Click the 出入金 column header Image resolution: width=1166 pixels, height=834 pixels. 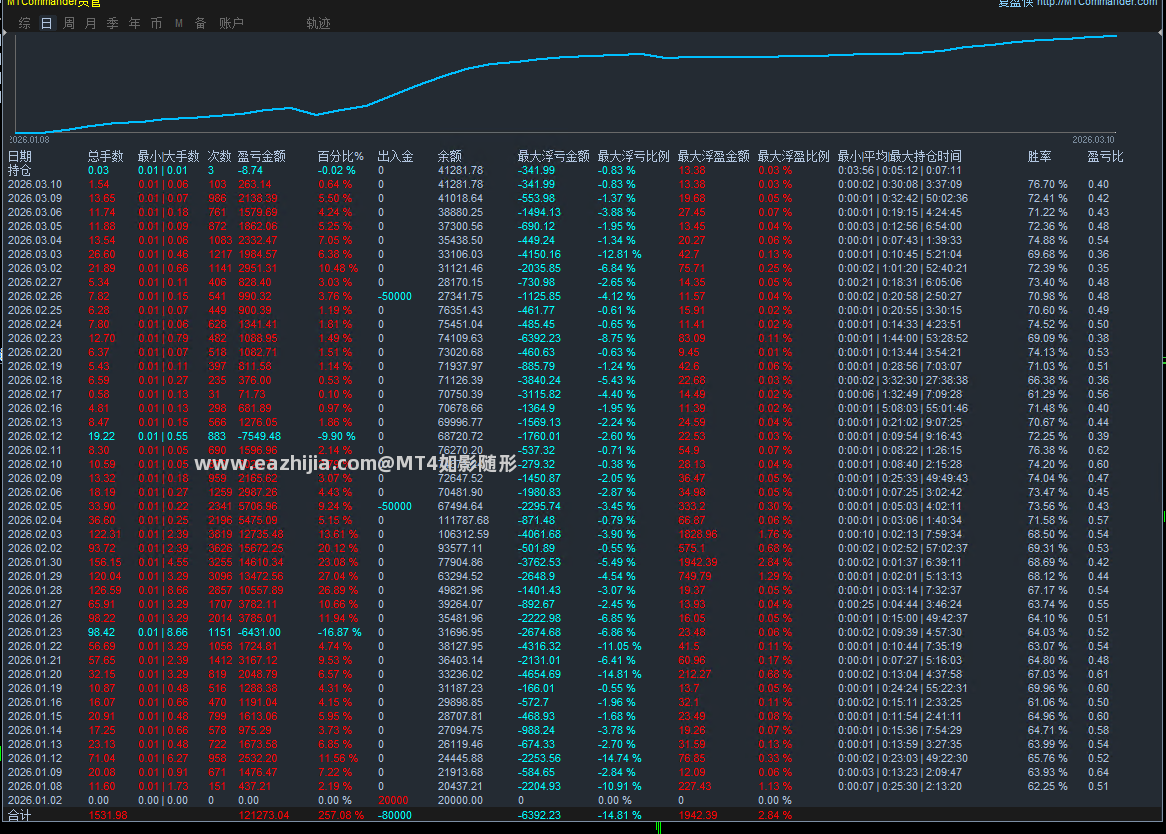[x=396, y=156]
